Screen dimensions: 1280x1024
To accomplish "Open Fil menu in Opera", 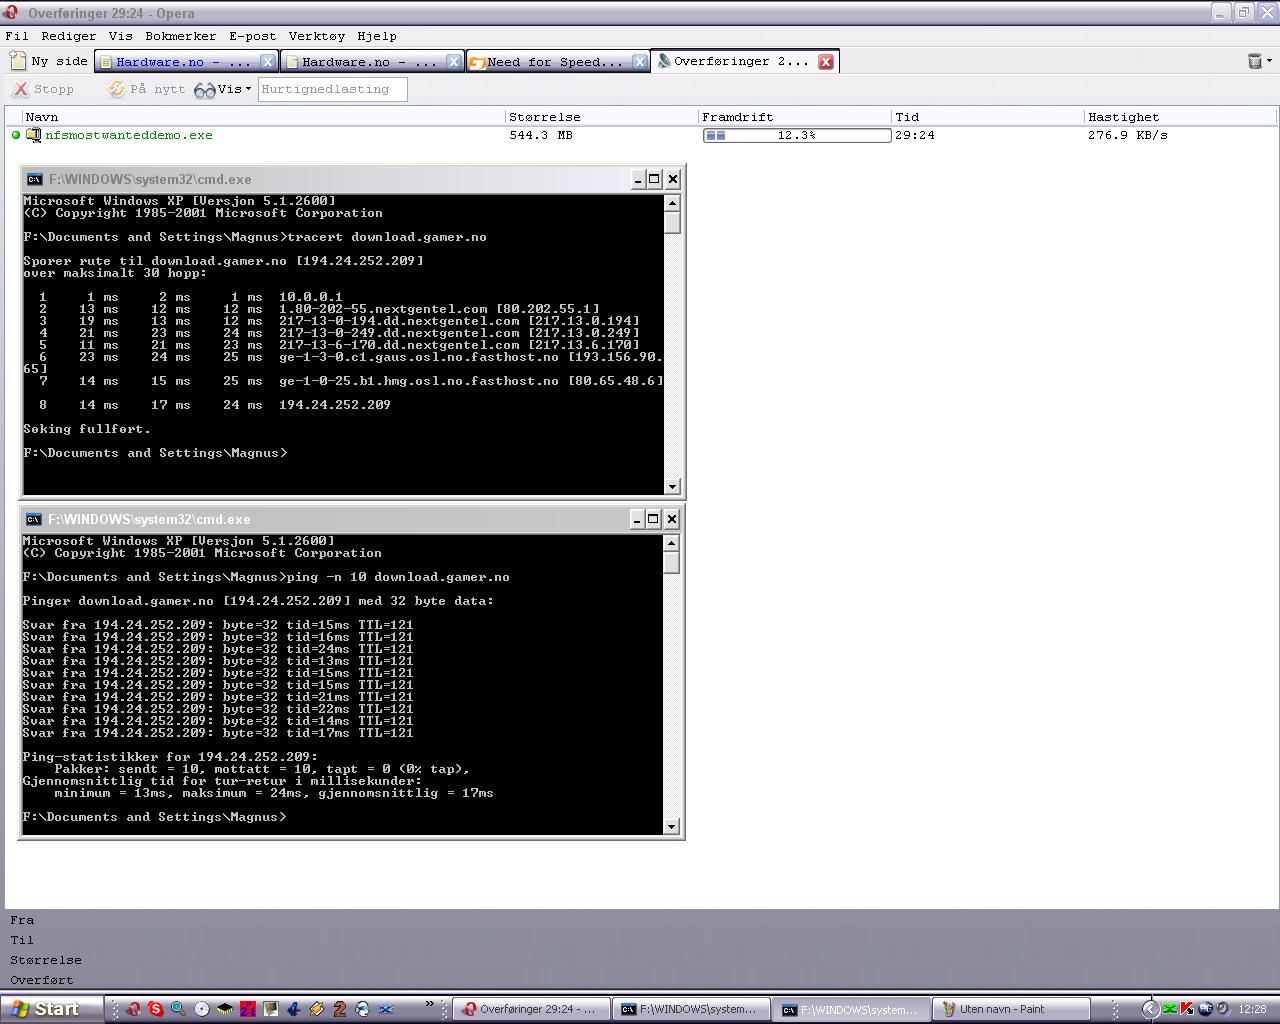I will coord(17,36).
